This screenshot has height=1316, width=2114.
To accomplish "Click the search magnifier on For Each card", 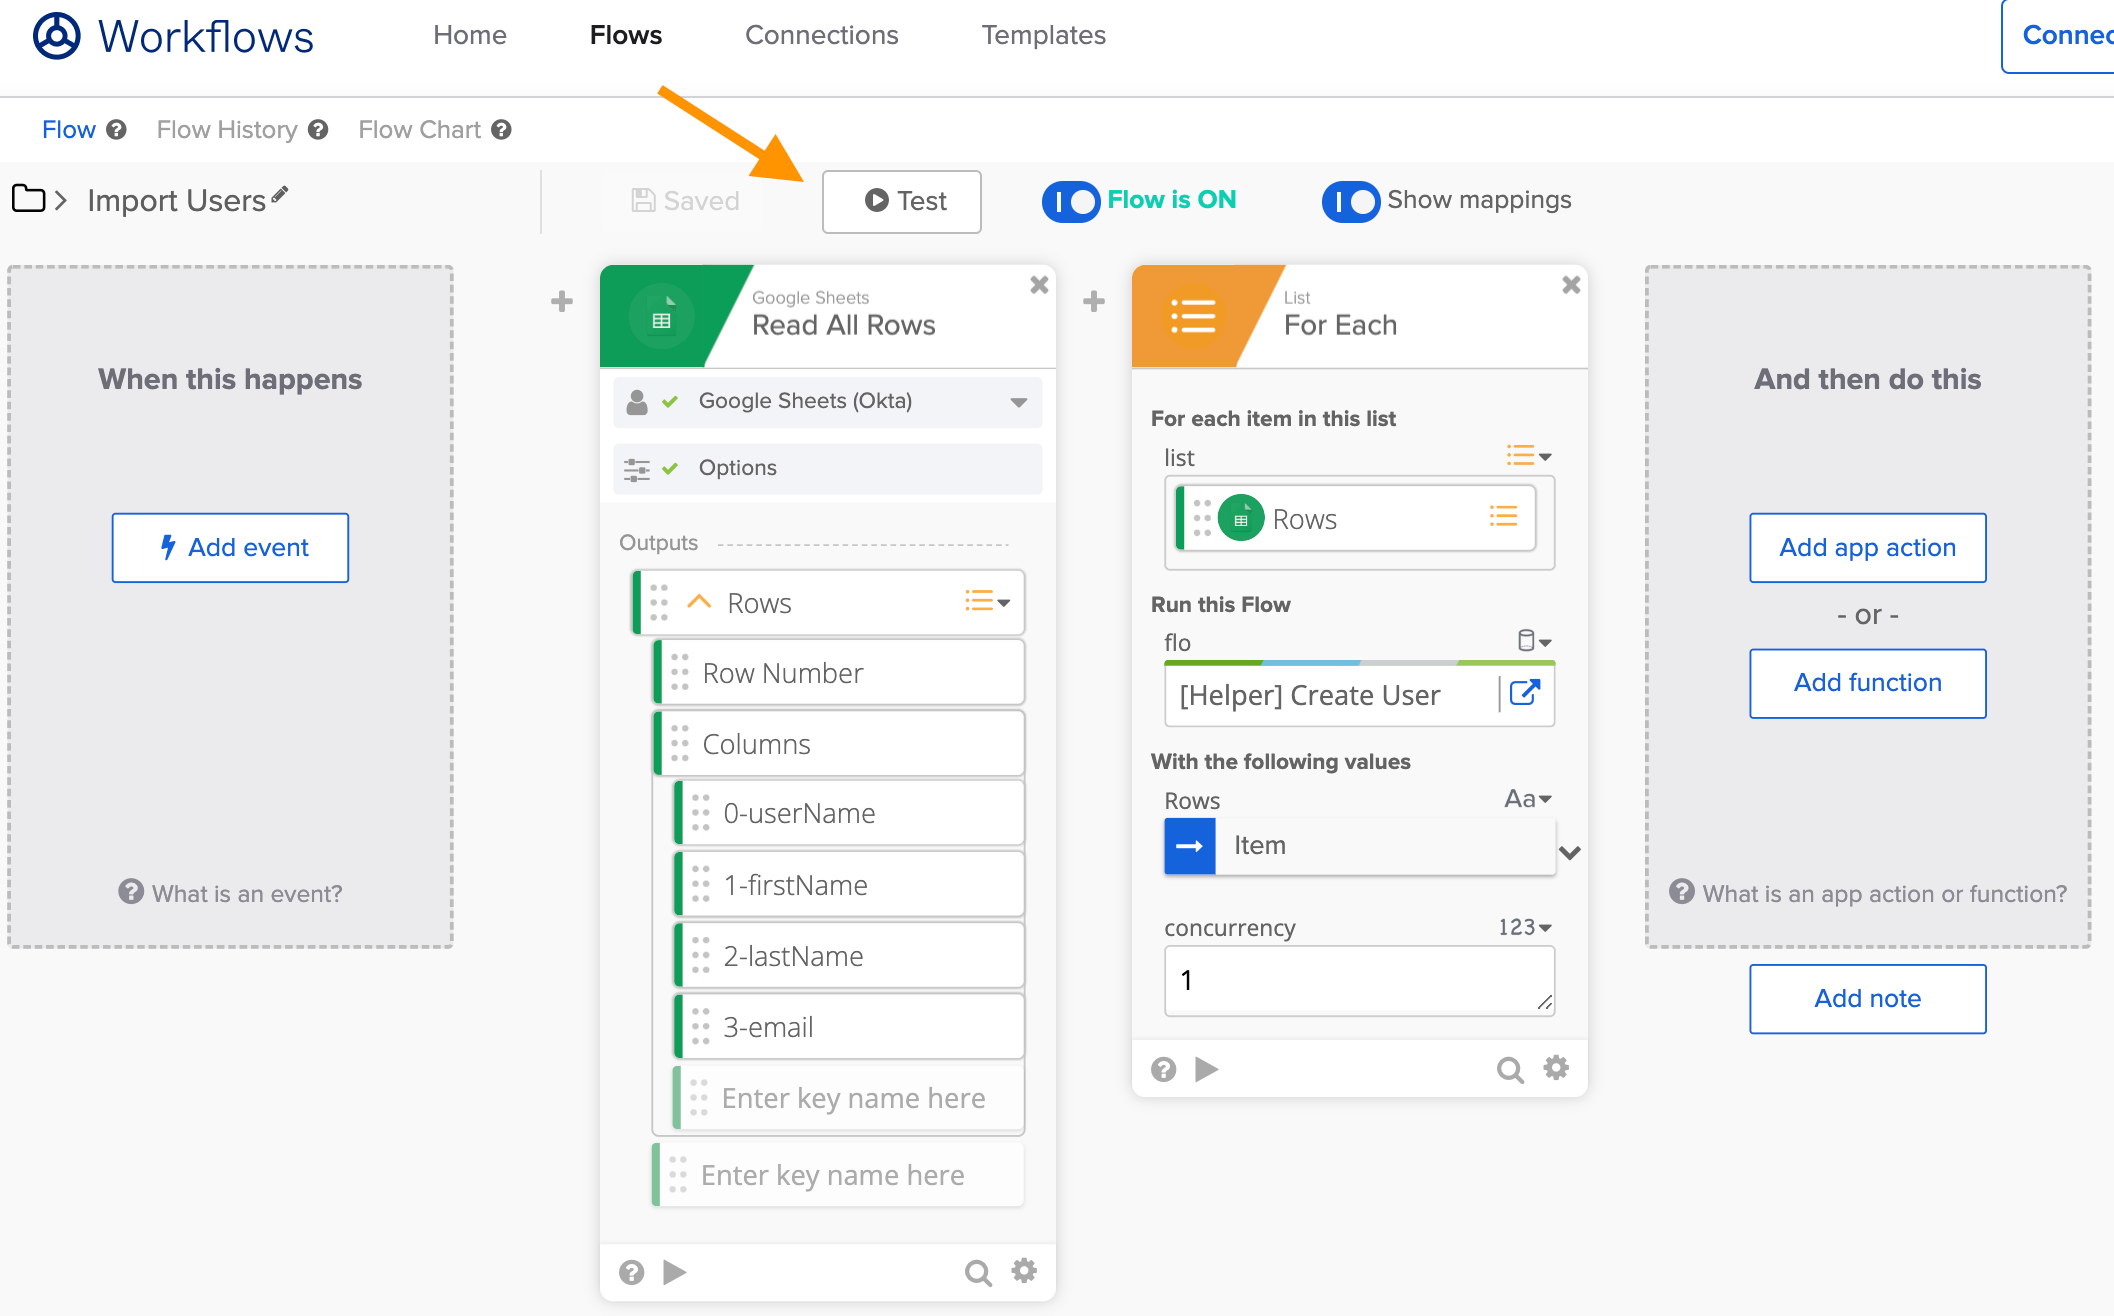I will pos(1509,1070).
